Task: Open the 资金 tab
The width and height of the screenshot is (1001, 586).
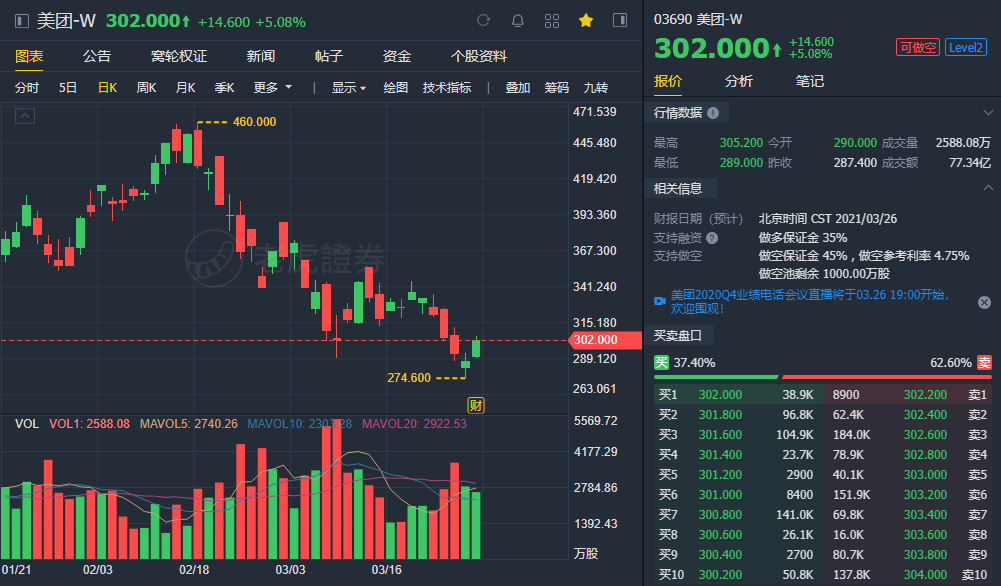Action: tap(396, 56)
